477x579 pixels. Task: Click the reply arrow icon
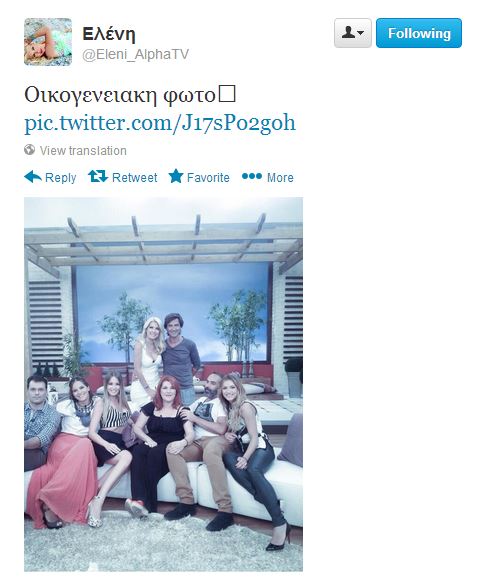click(x=33, y=177)
